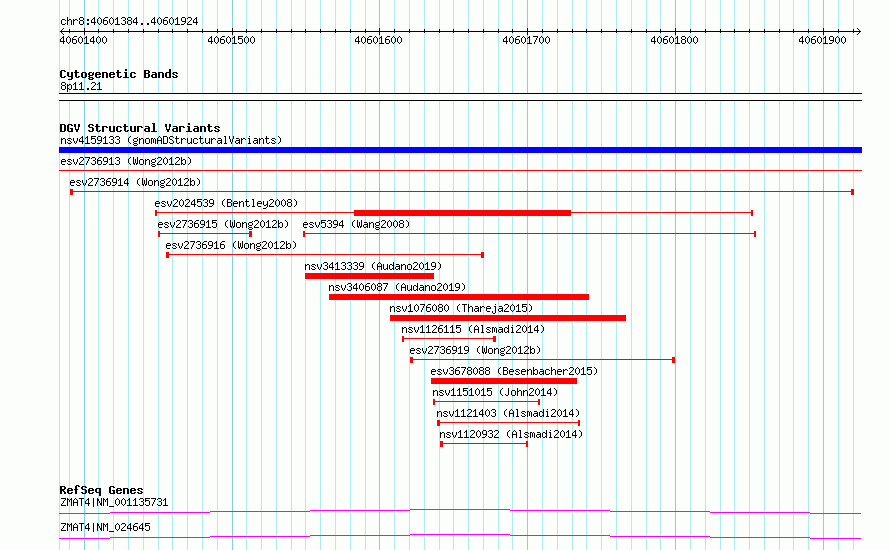Viewport: 890px width, 550px height.
Task: Open esv2736915 (Wong2012b) variant
Action: click(x=223, y=224)
